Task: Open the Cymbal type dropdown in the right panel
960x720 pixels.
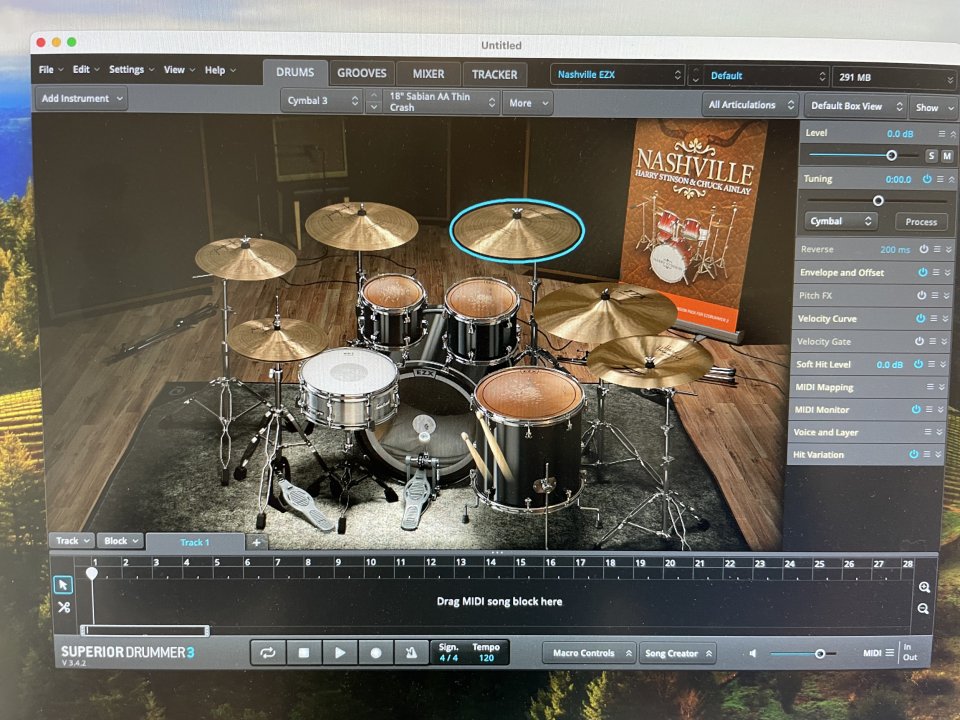Action: tap(838, 221)
